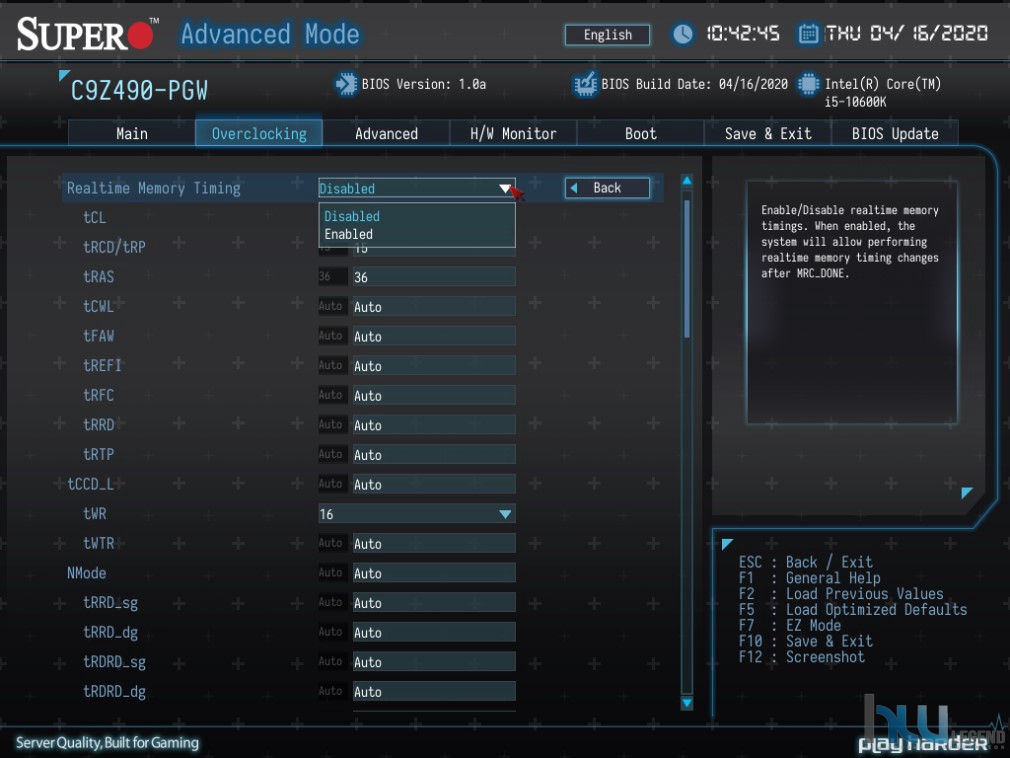This screenshot has width=1010, height=758.
Task: Click the NMode Auto input field
Action: pyautogui.click(x=434, y=573)
